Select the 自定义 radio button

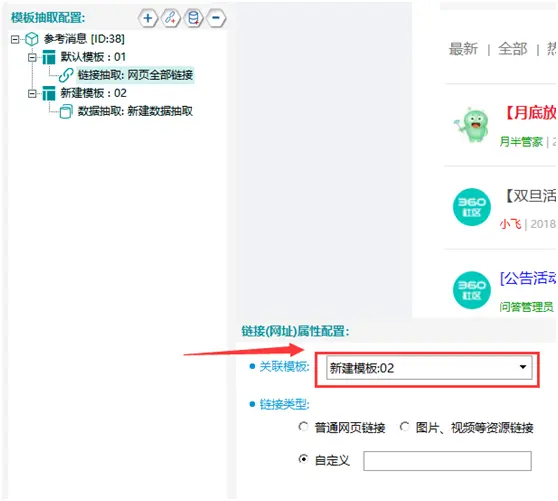tap(303, 459)
